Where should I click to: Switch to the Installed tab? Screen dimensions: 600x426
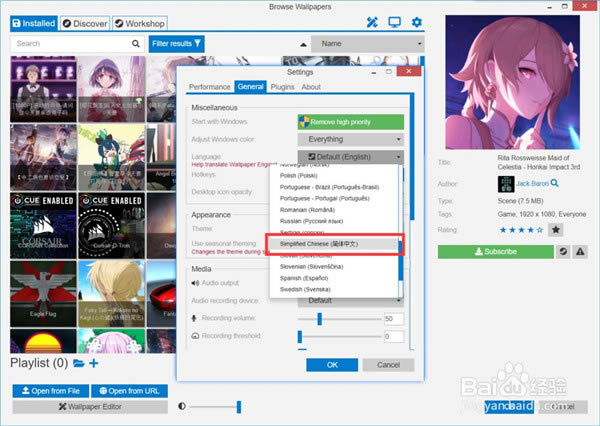pos(34,23)
